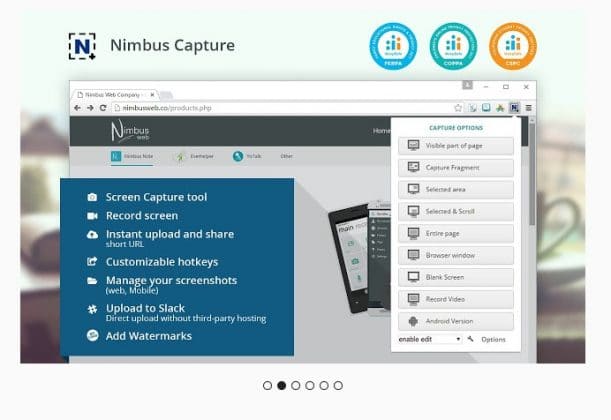Click the blue square extension icon in toolbar
The image size is (611, 420).
point(486,108)
